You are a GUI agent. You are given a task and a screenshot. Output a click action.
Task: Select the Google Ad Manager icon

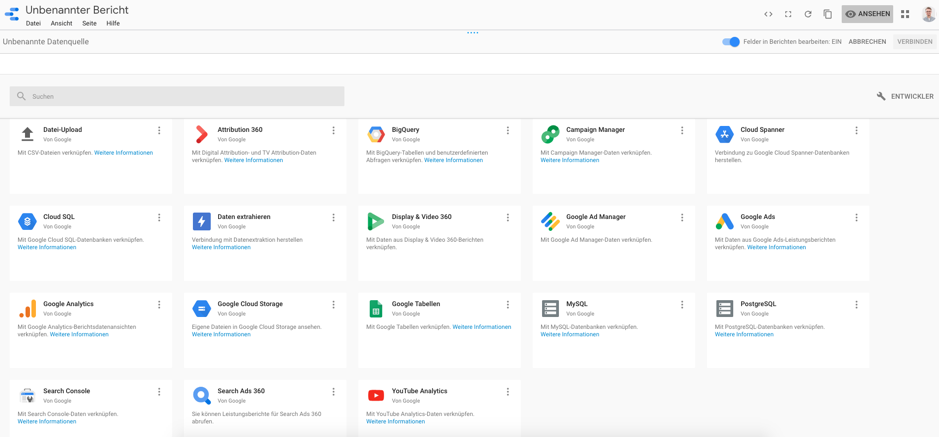tap(550, 221)
